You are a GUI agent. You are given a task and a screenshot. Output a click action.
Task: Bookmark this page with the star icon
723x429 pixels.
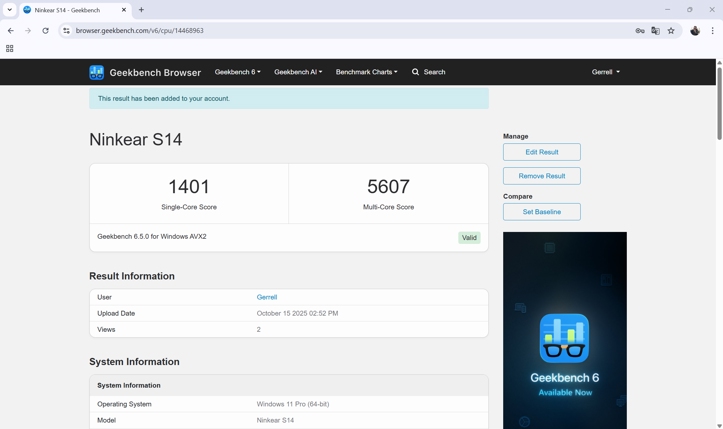click(671, 31)
